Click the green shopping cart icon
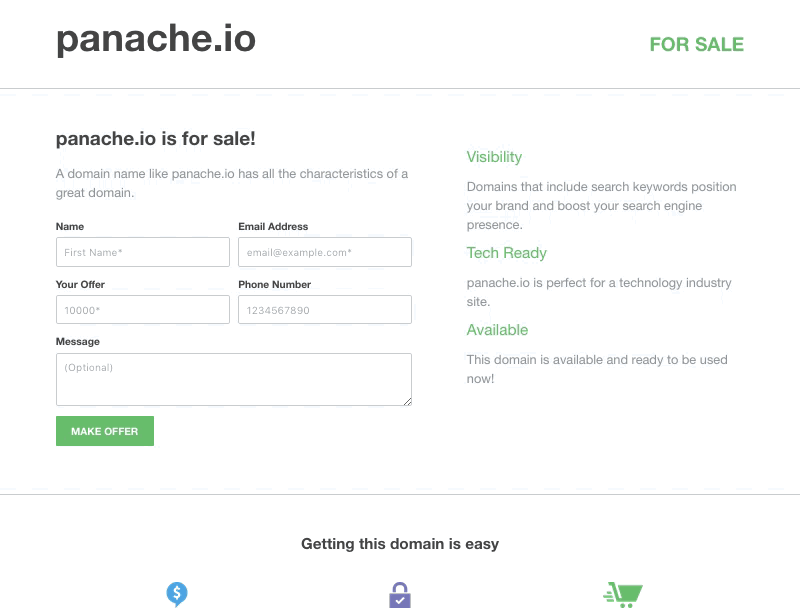This screenshot has height=612, width=801. pos(623,595)
